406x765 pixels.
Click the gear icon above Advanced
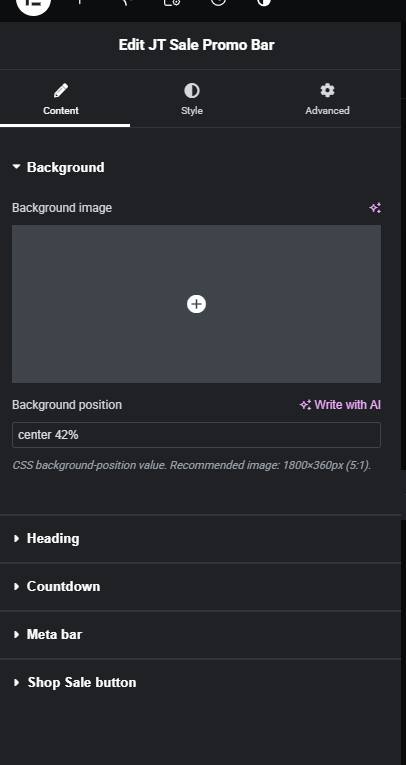point(327,90)
